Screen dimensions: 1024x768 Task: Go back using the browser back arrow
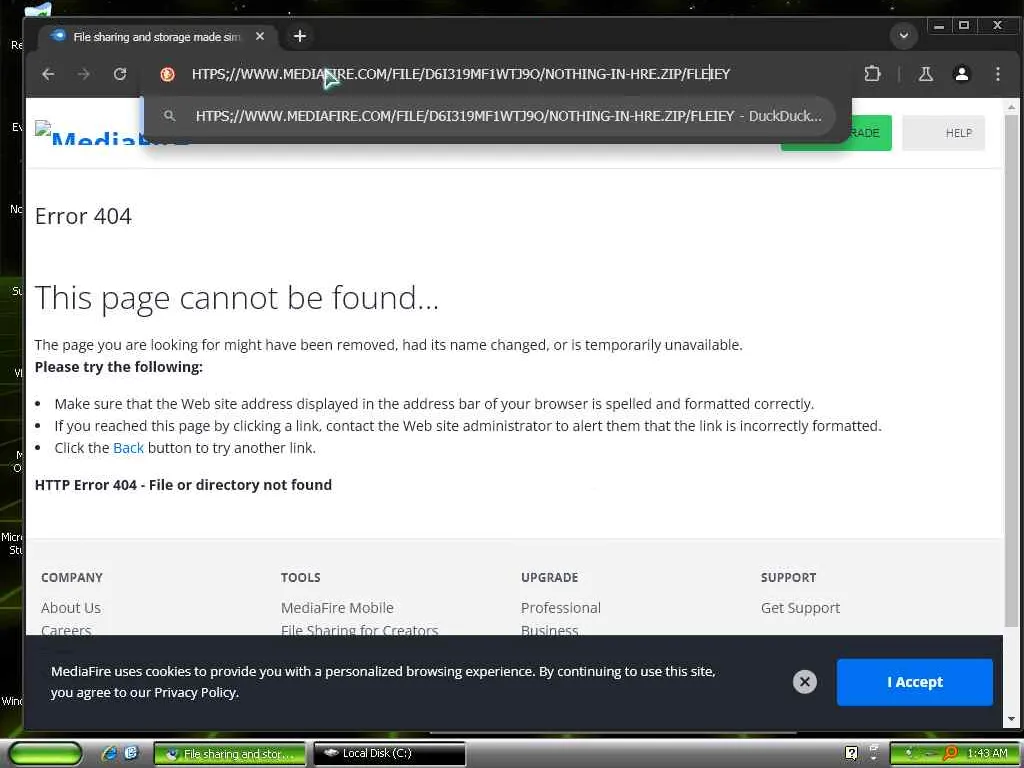(48, 74)
